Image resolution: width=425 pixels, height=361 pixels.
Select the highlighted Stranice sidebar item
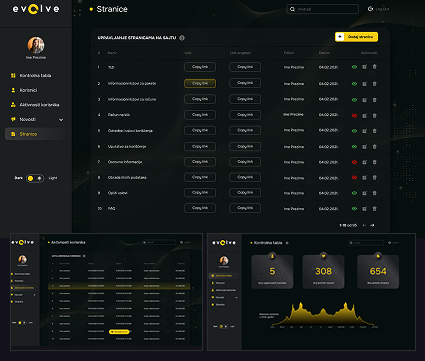pos(35,134)
